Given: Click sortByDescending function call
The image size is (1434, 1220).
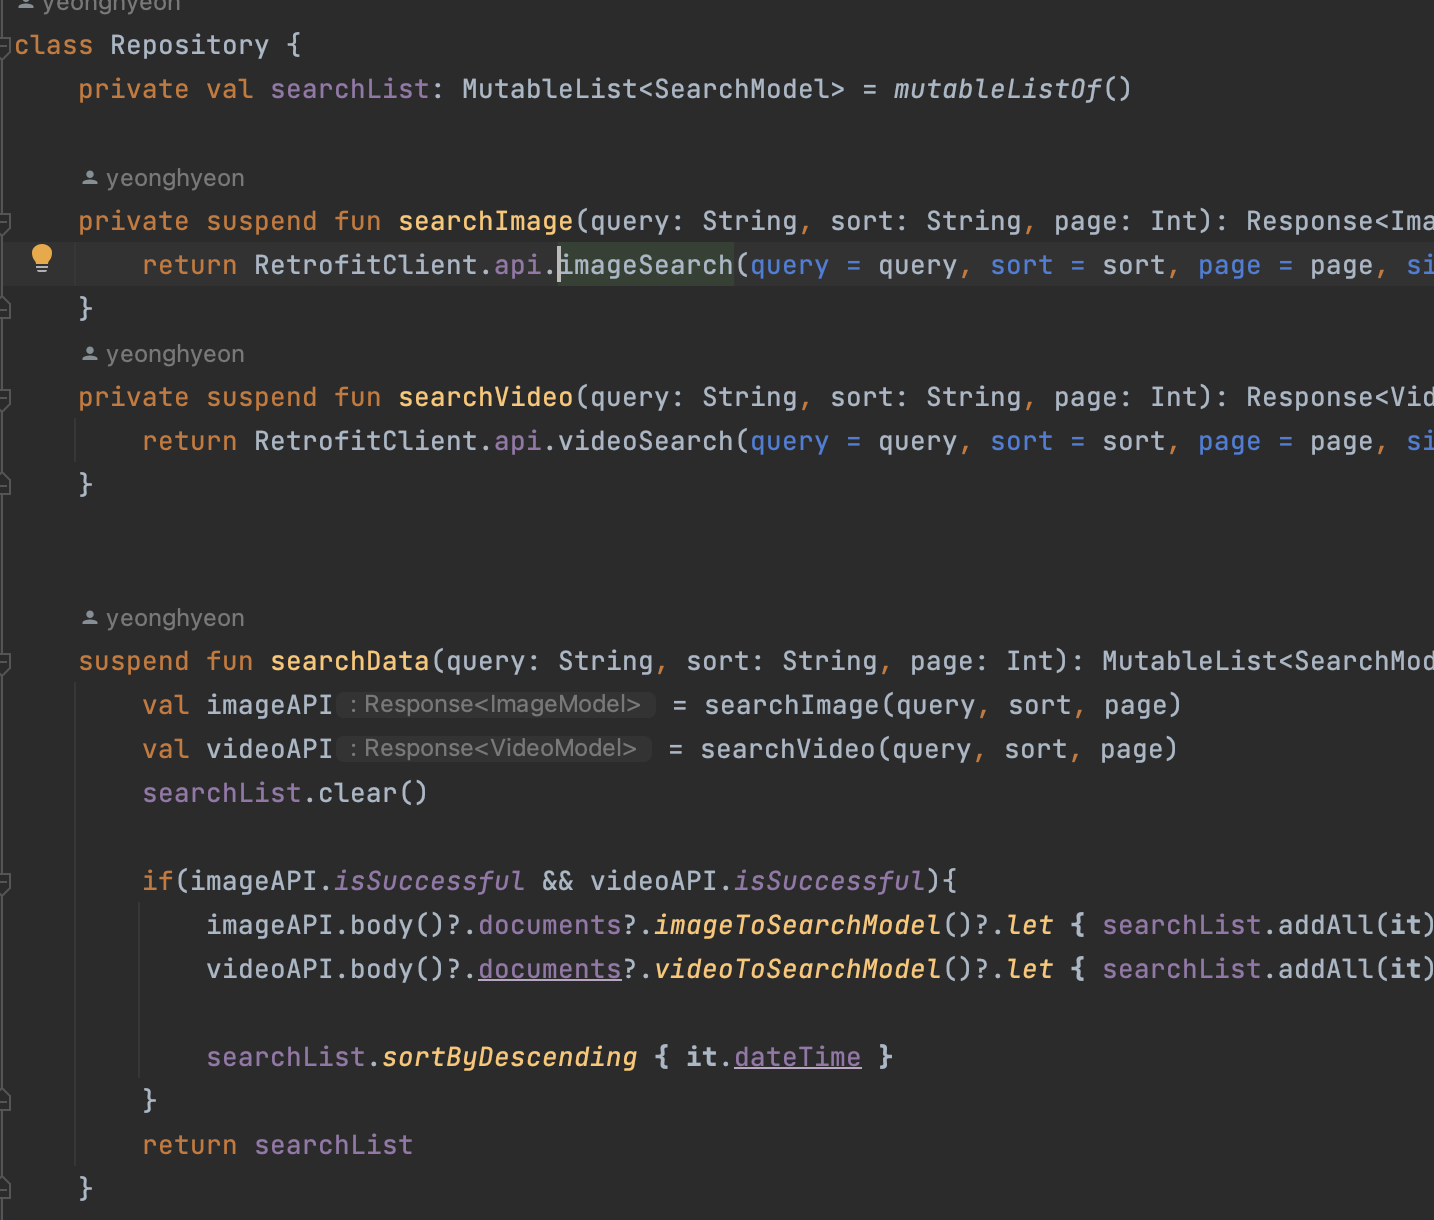Looking at the screenshot, I should [x=510, y=1057].
